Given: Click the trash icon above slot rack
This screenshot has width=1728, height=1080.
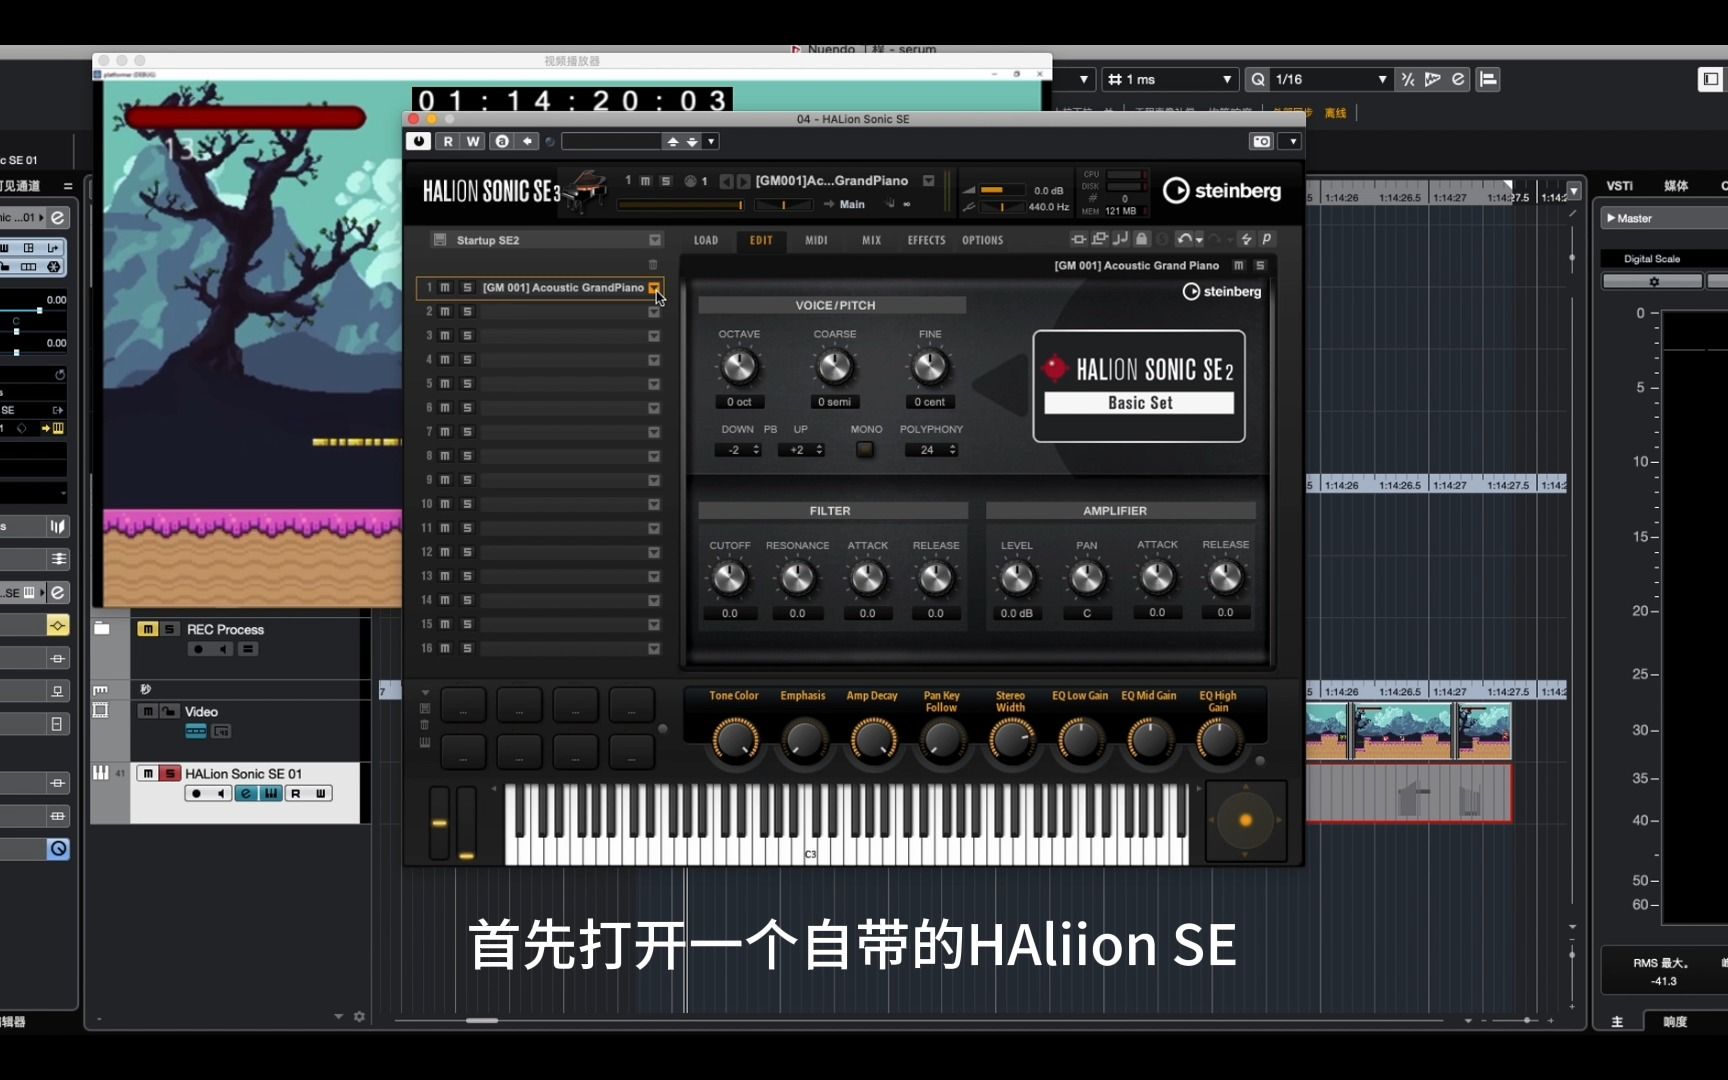Looking at the screenshot, I should 653,265.
